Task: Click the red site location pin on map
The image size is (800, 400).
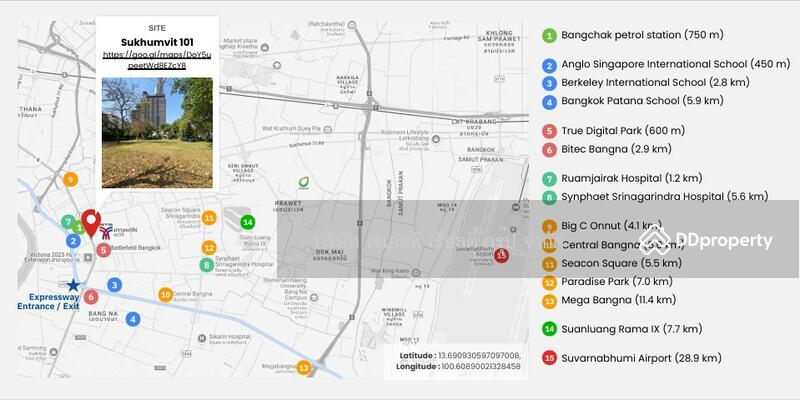Action: point(91,223)
